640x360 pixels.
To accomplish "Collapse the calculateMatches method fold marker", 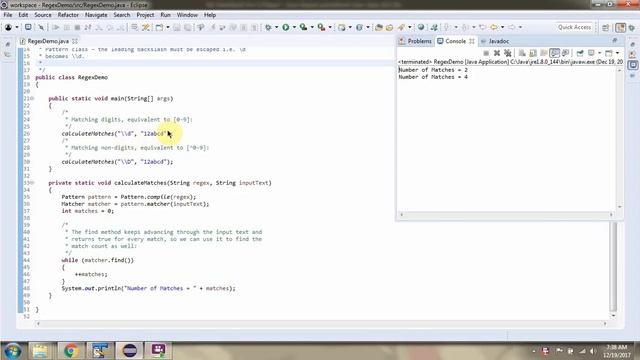I will coord(32,183).
